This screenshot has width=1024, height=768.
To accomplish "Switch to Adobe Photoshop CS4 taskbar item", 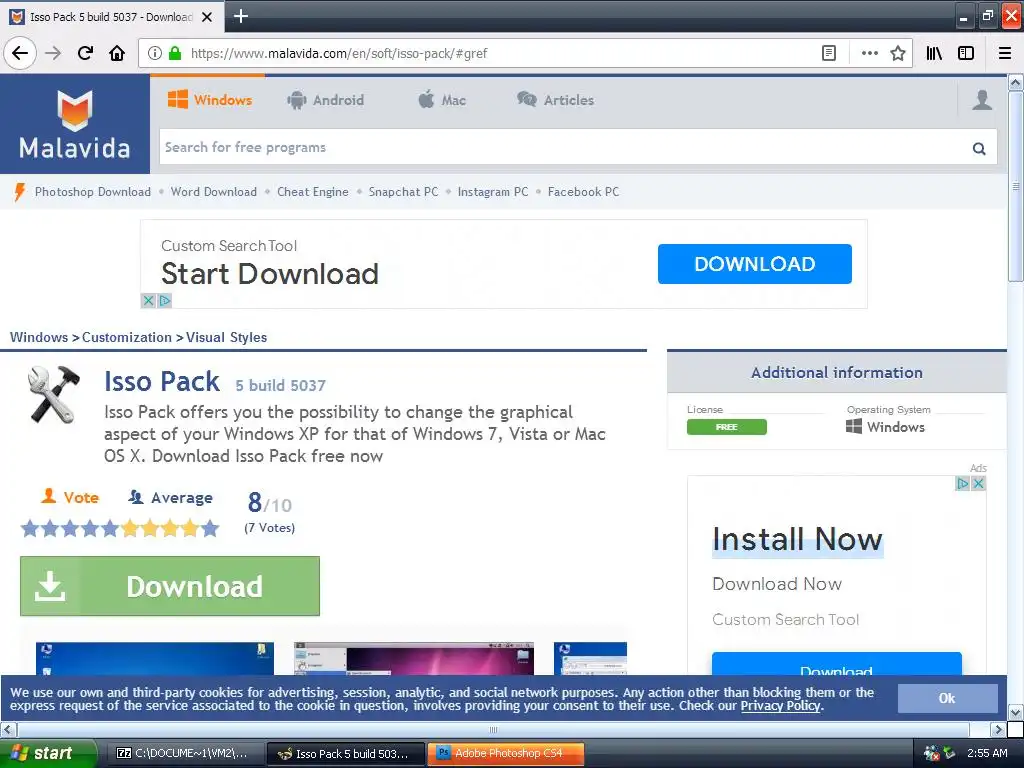I will click(x=505, y=753).
